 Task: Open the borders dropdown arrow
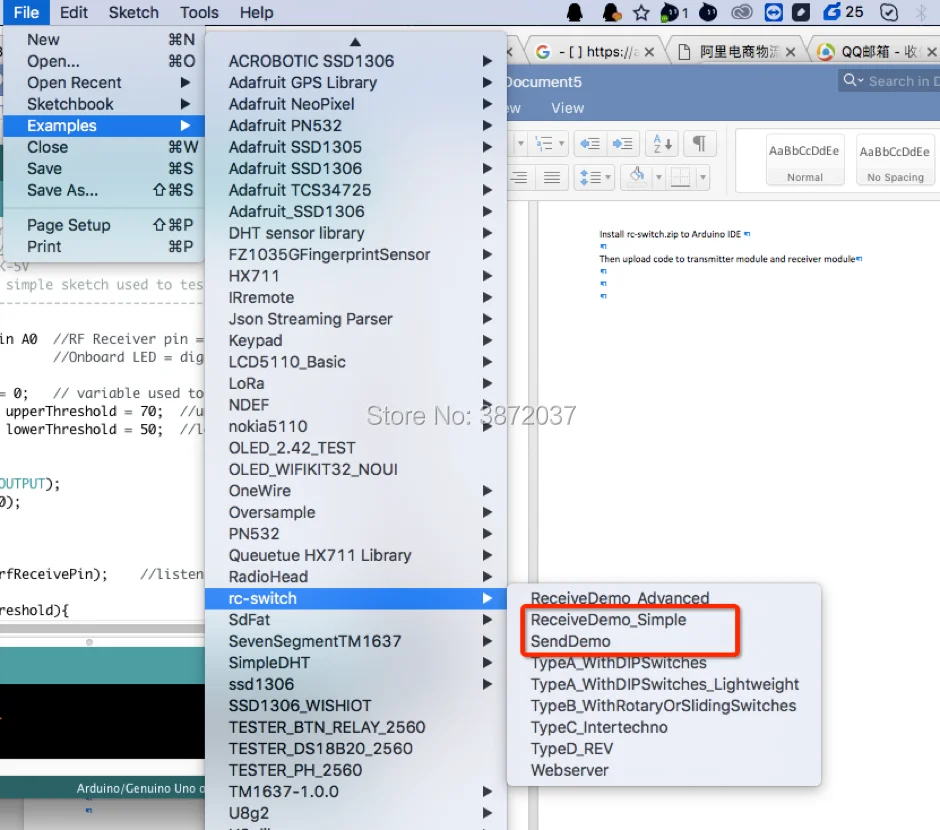(x=703, y=177)
